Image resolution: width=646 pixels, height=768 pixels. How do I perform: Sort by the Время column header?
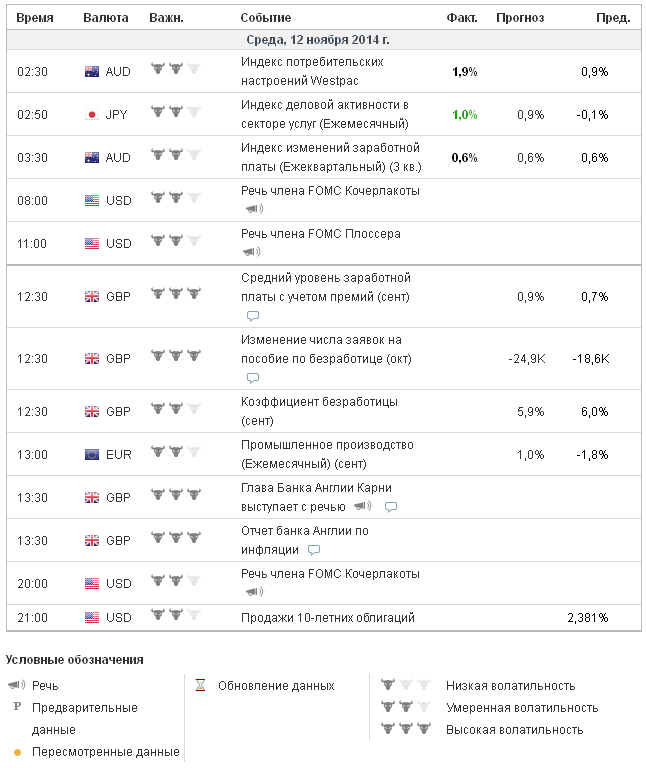[x=35, y=18]
